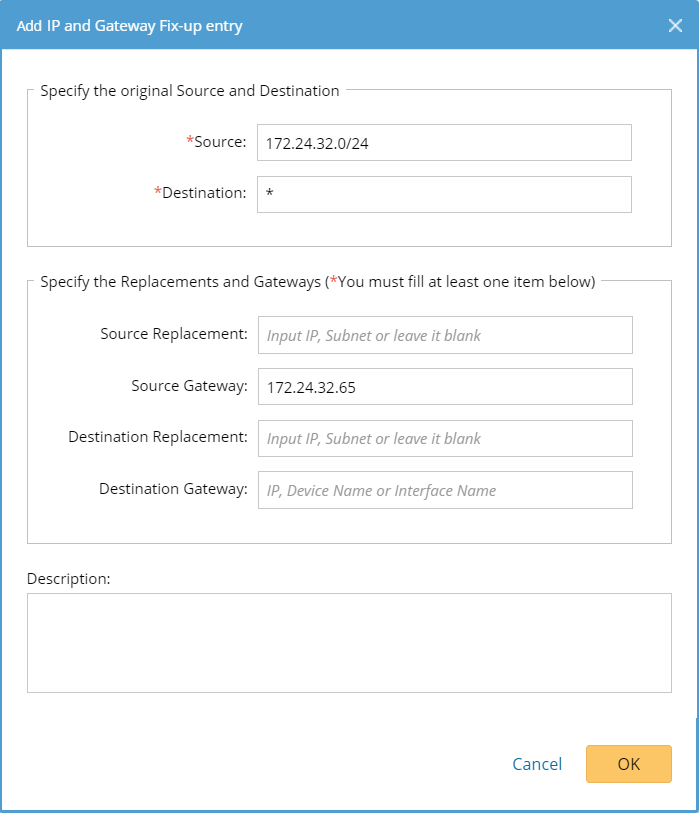699x813 pixels.
Task: Focus the Destination Gateway input field
Action: click(444, 490)
